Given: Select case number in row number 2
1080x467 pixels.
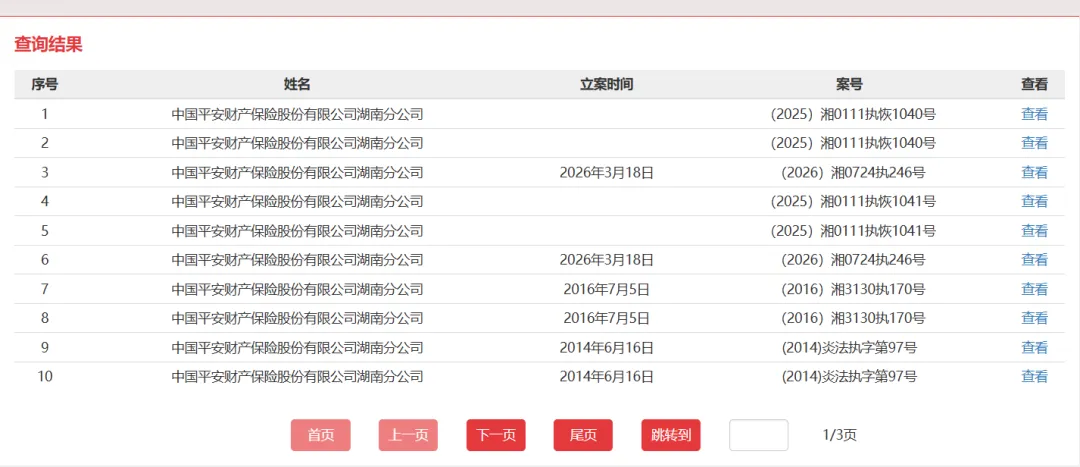Looking at the screenshot, I should 853,143.
